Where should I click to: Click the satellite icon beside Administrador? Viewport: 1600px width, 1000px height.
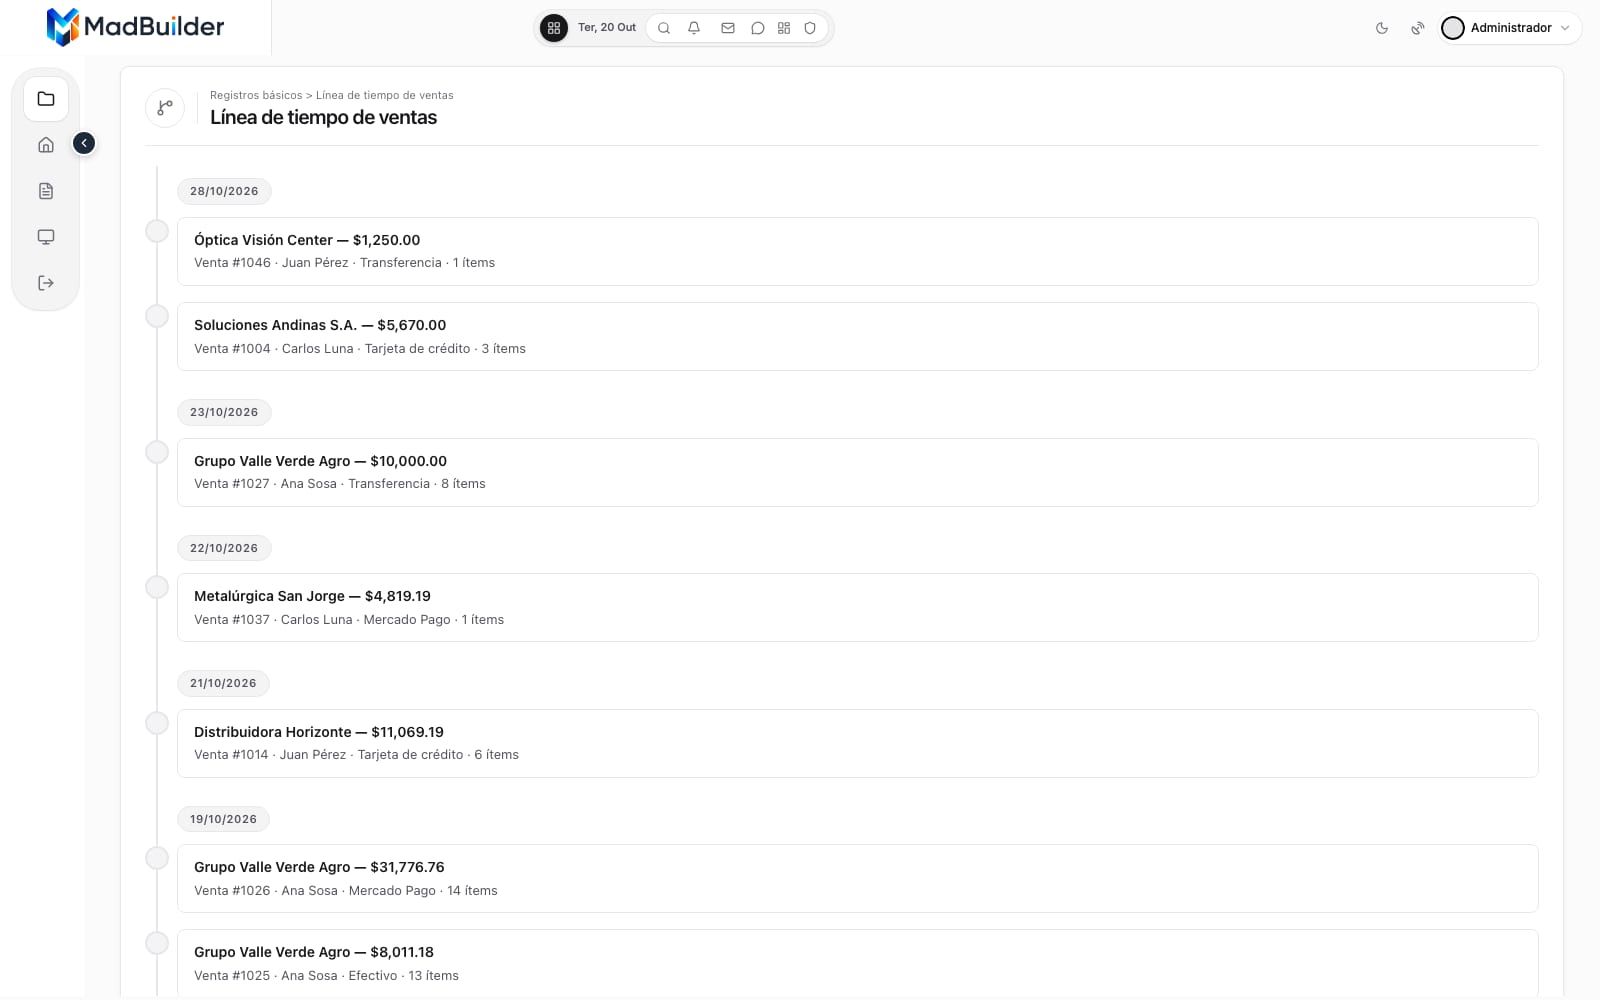click(x=1418, y=28)
